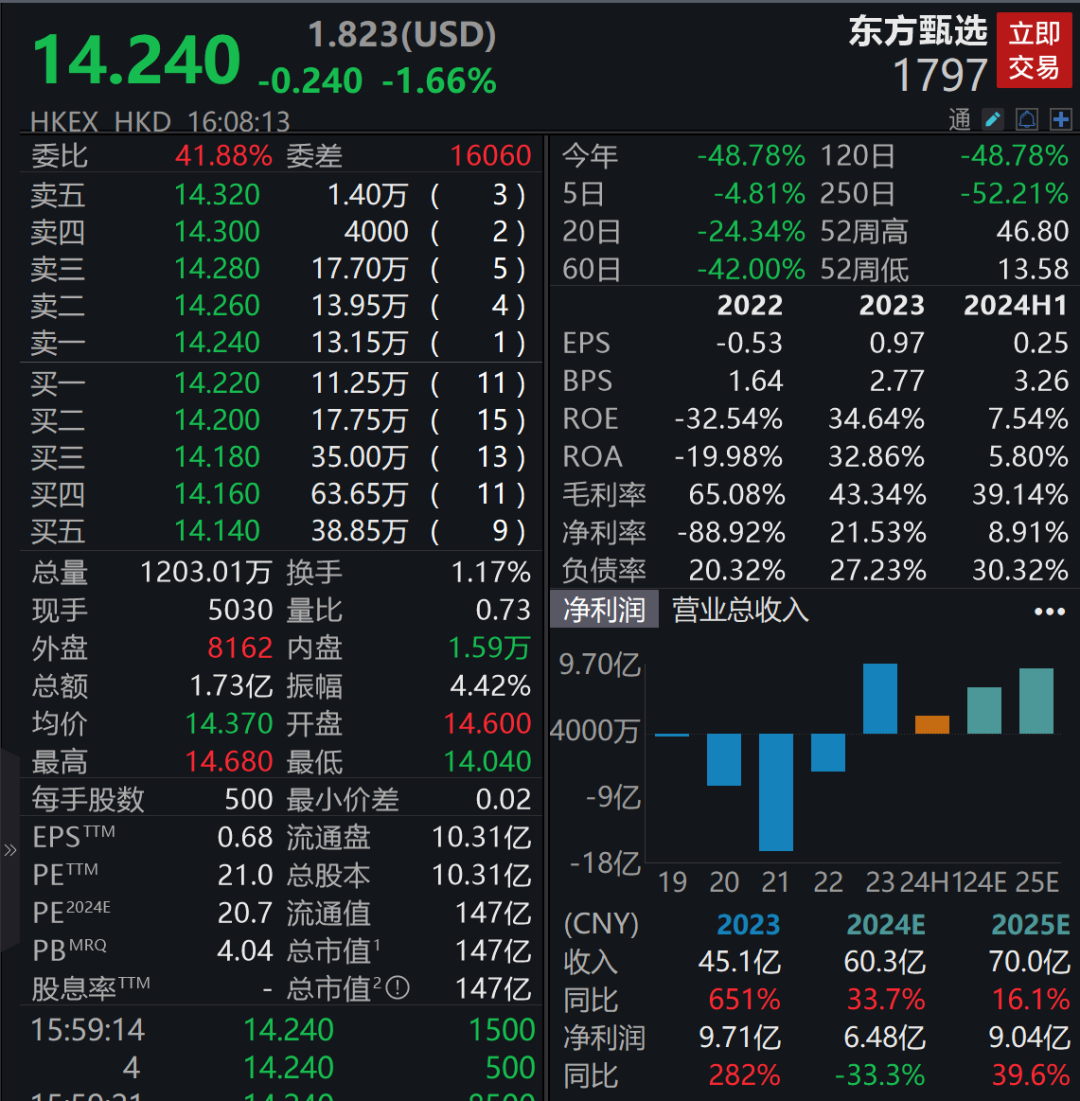
Task: Click the stock code 1797
Action: tap(940, 75)
